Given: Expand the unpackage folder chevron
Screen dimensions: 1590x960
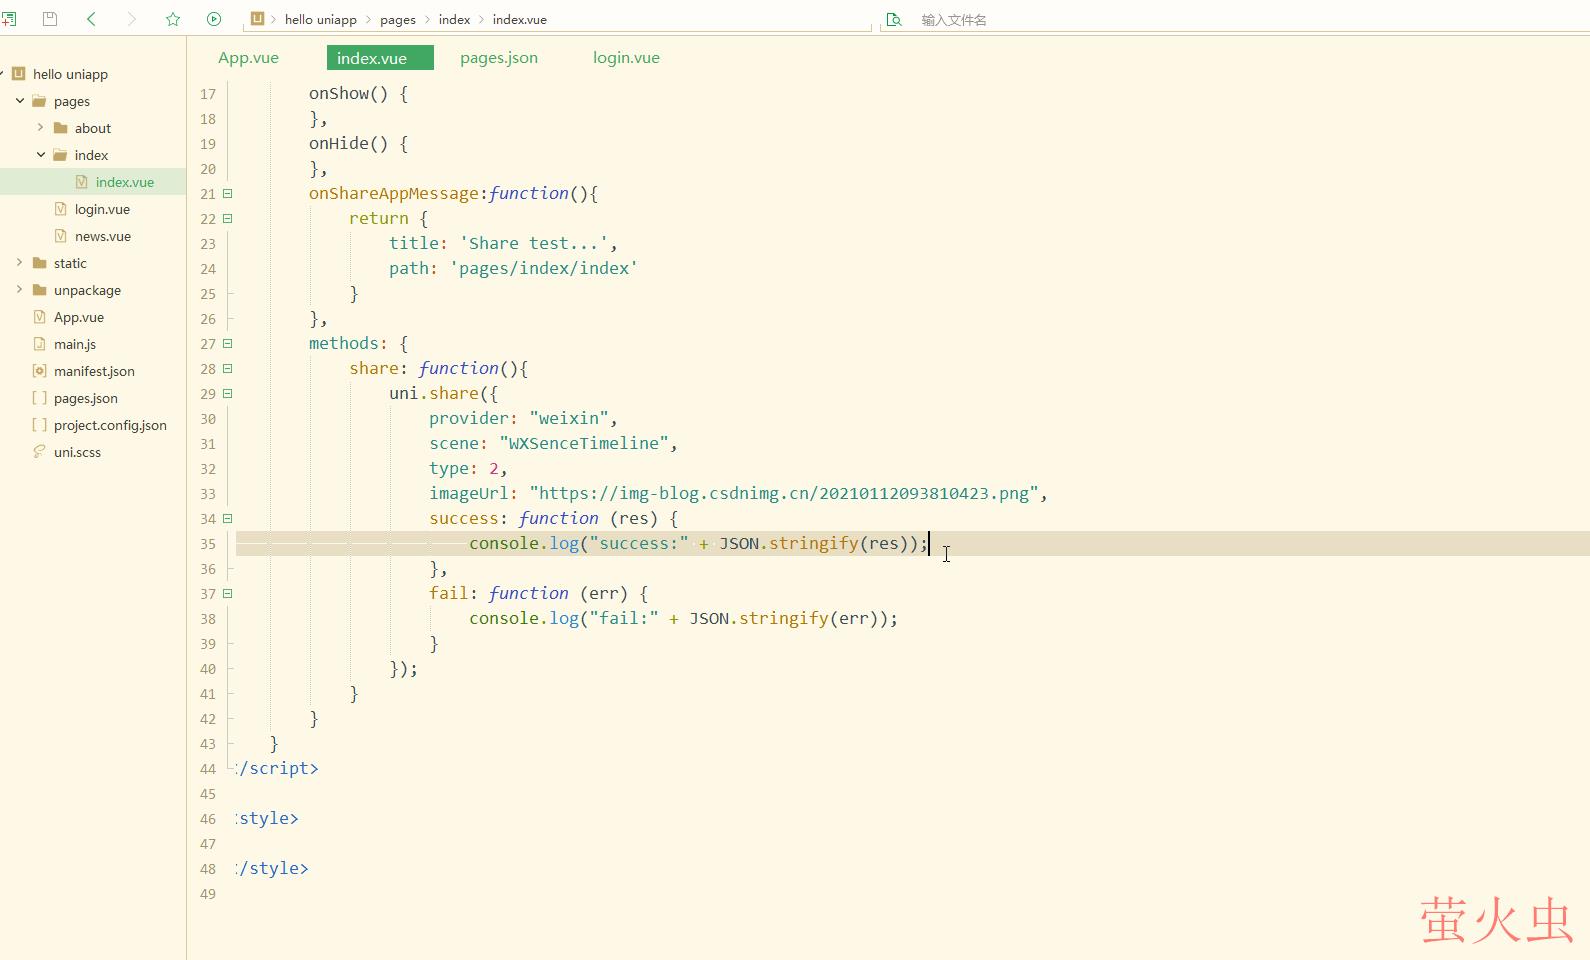Looking at the screenshot, I should (20, 290).
